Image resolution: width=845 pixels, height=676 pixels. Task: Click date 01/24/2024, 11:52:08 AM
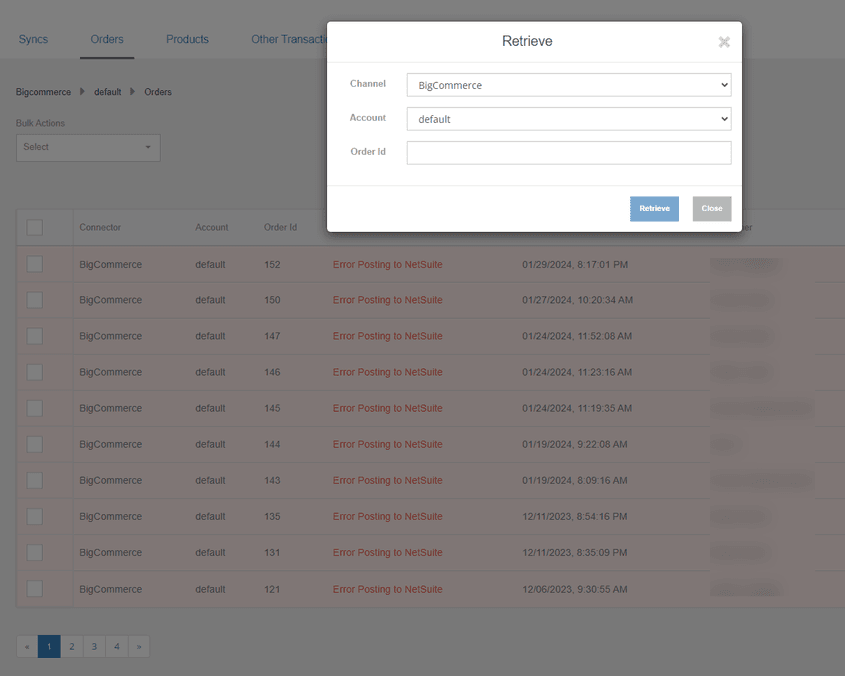click(577, 336)
